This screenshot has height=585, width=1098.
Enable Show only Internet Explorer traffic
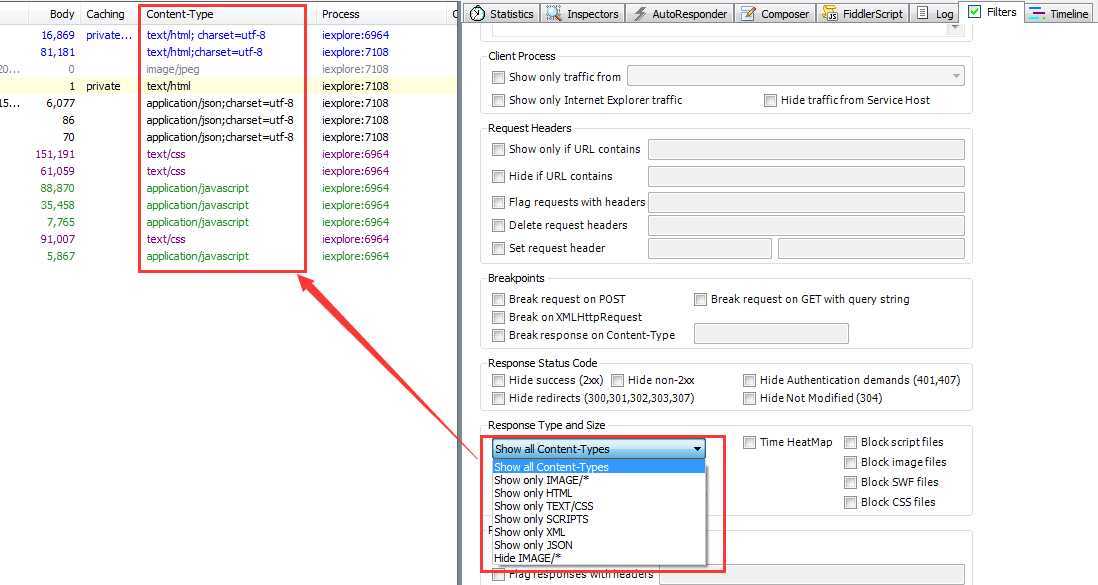[x=498, y=100]
